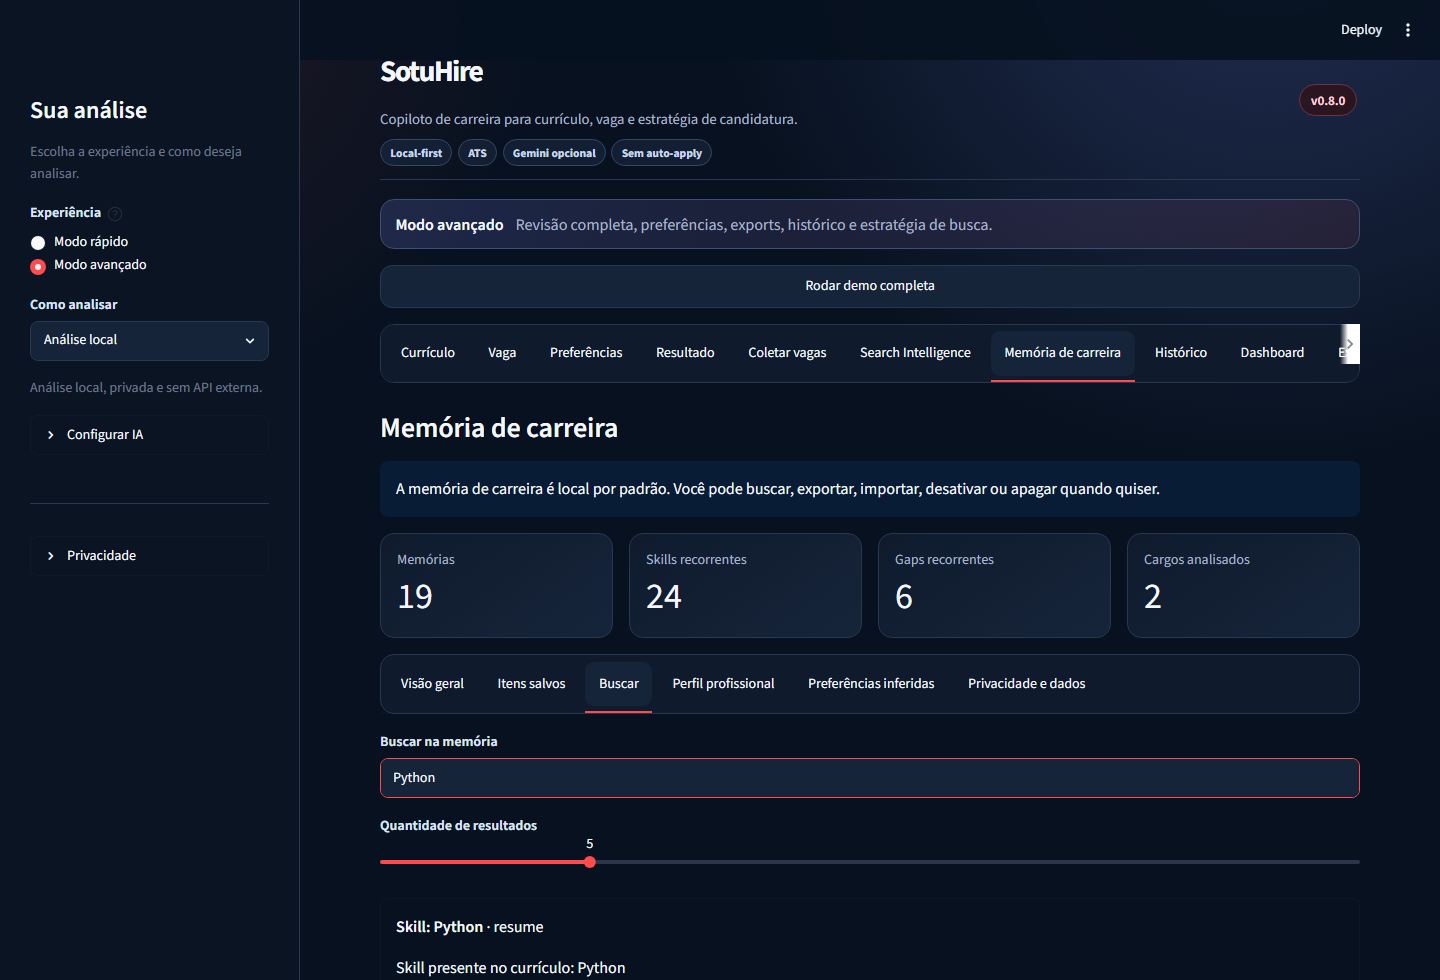Click the Buscar na memória input field
This screenshot has height=980, width=1440.
point(869,778)
